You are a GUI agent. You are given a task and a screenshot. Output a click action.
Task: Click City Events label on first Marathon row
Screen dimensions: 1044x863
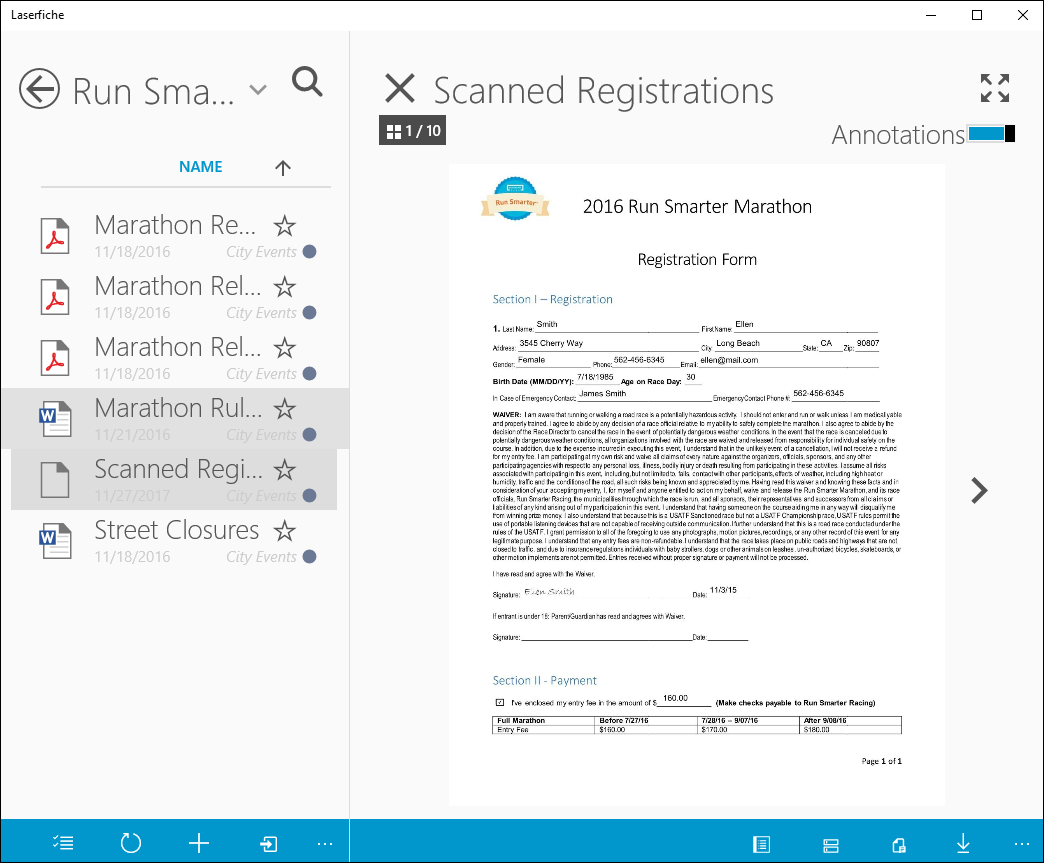[x=261, y=252]
